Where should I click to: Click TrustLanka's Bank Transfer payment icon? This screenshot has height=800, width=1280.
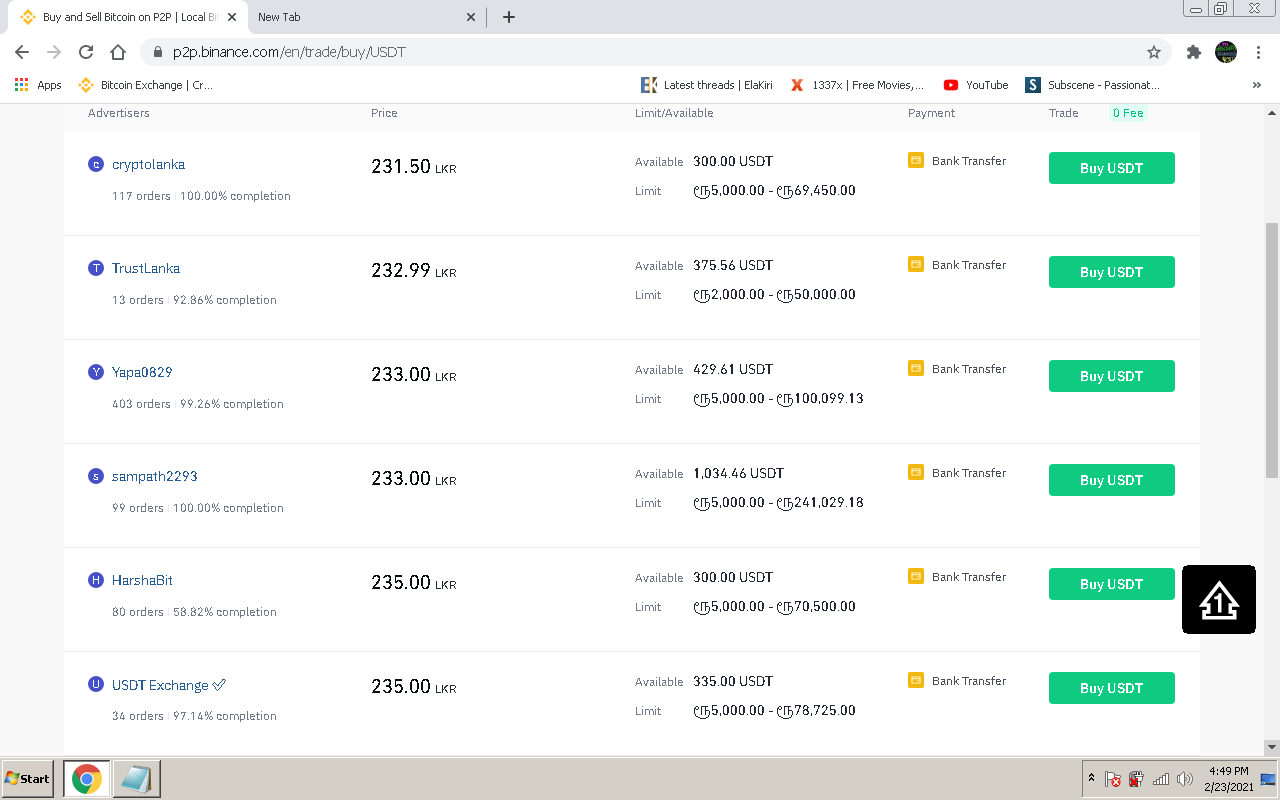(x=915, y=264)
